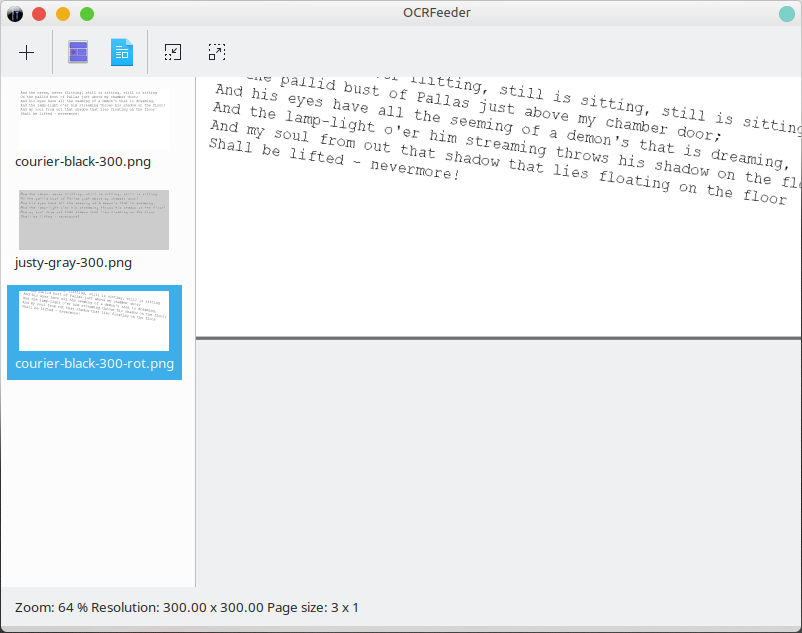Minimize window with yellow button

(x=63, y=14)
